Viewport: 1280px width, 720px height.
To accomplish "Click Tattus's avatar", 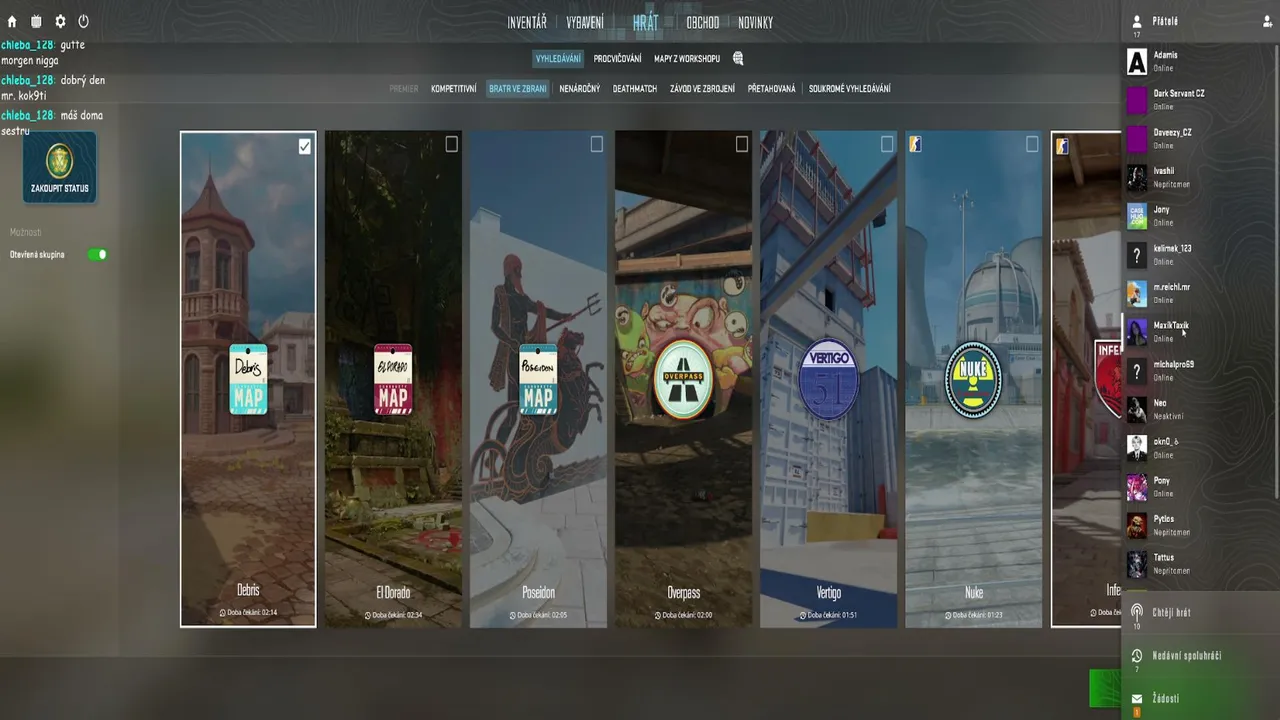I will [1137, 564].
